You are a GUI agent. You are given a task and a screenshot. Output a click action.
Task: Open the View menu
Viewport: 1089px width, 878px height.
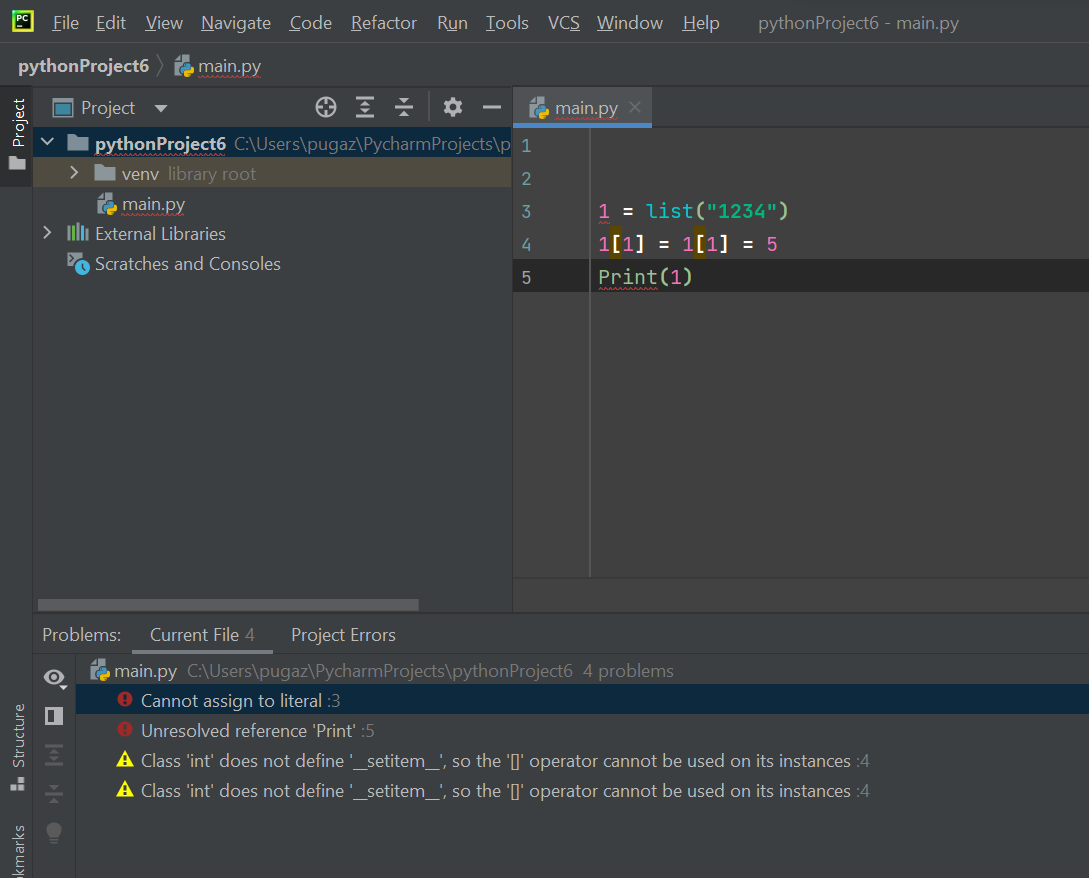pos(164,23)
